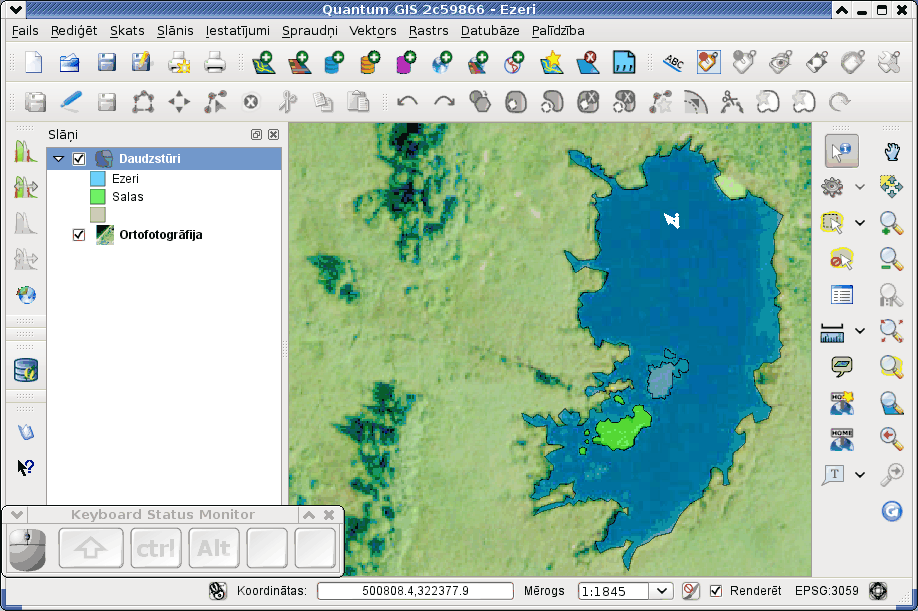Click the Pan Map to Selection icon
This screenshot has width=918, height=611.
(x=891, y=187)
